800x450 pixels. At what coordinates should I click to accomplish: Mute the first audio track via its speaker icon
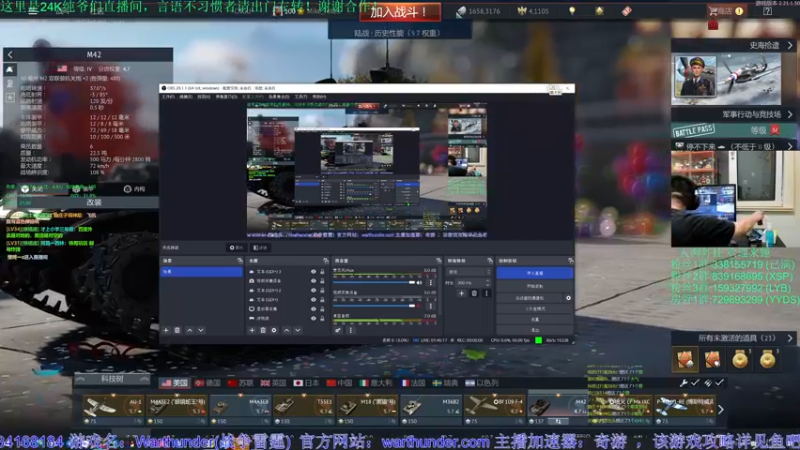click(419, 282)
